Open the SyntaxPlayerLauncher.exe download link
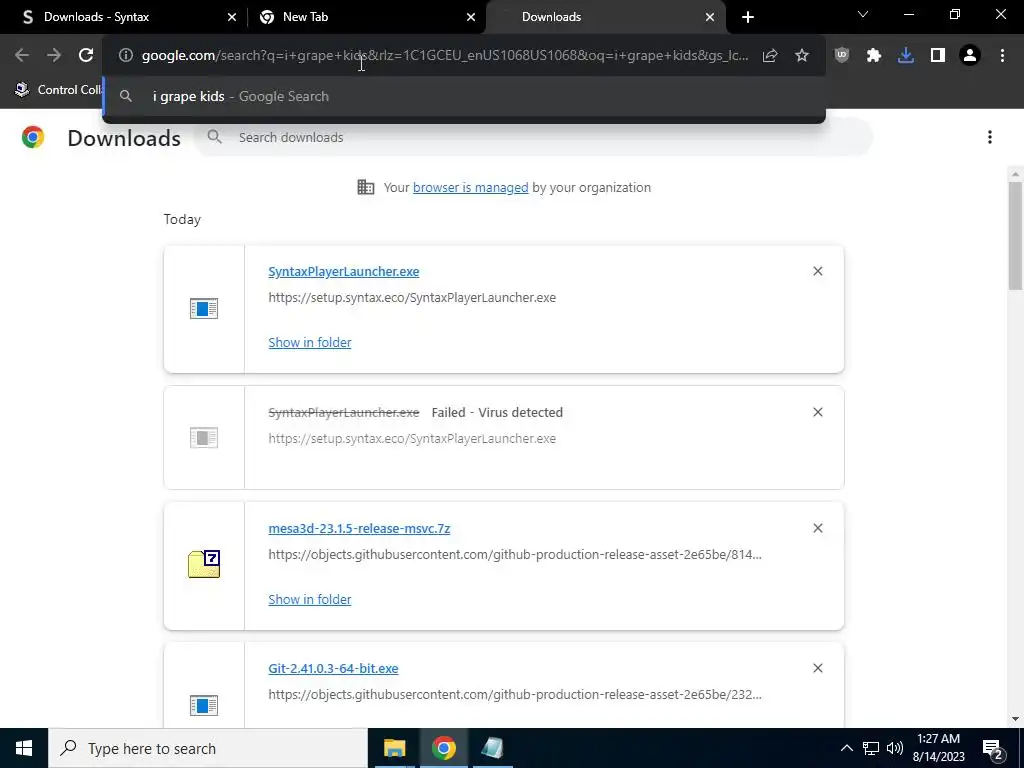This screenshot has height=768, width=1024. [344, 272]
